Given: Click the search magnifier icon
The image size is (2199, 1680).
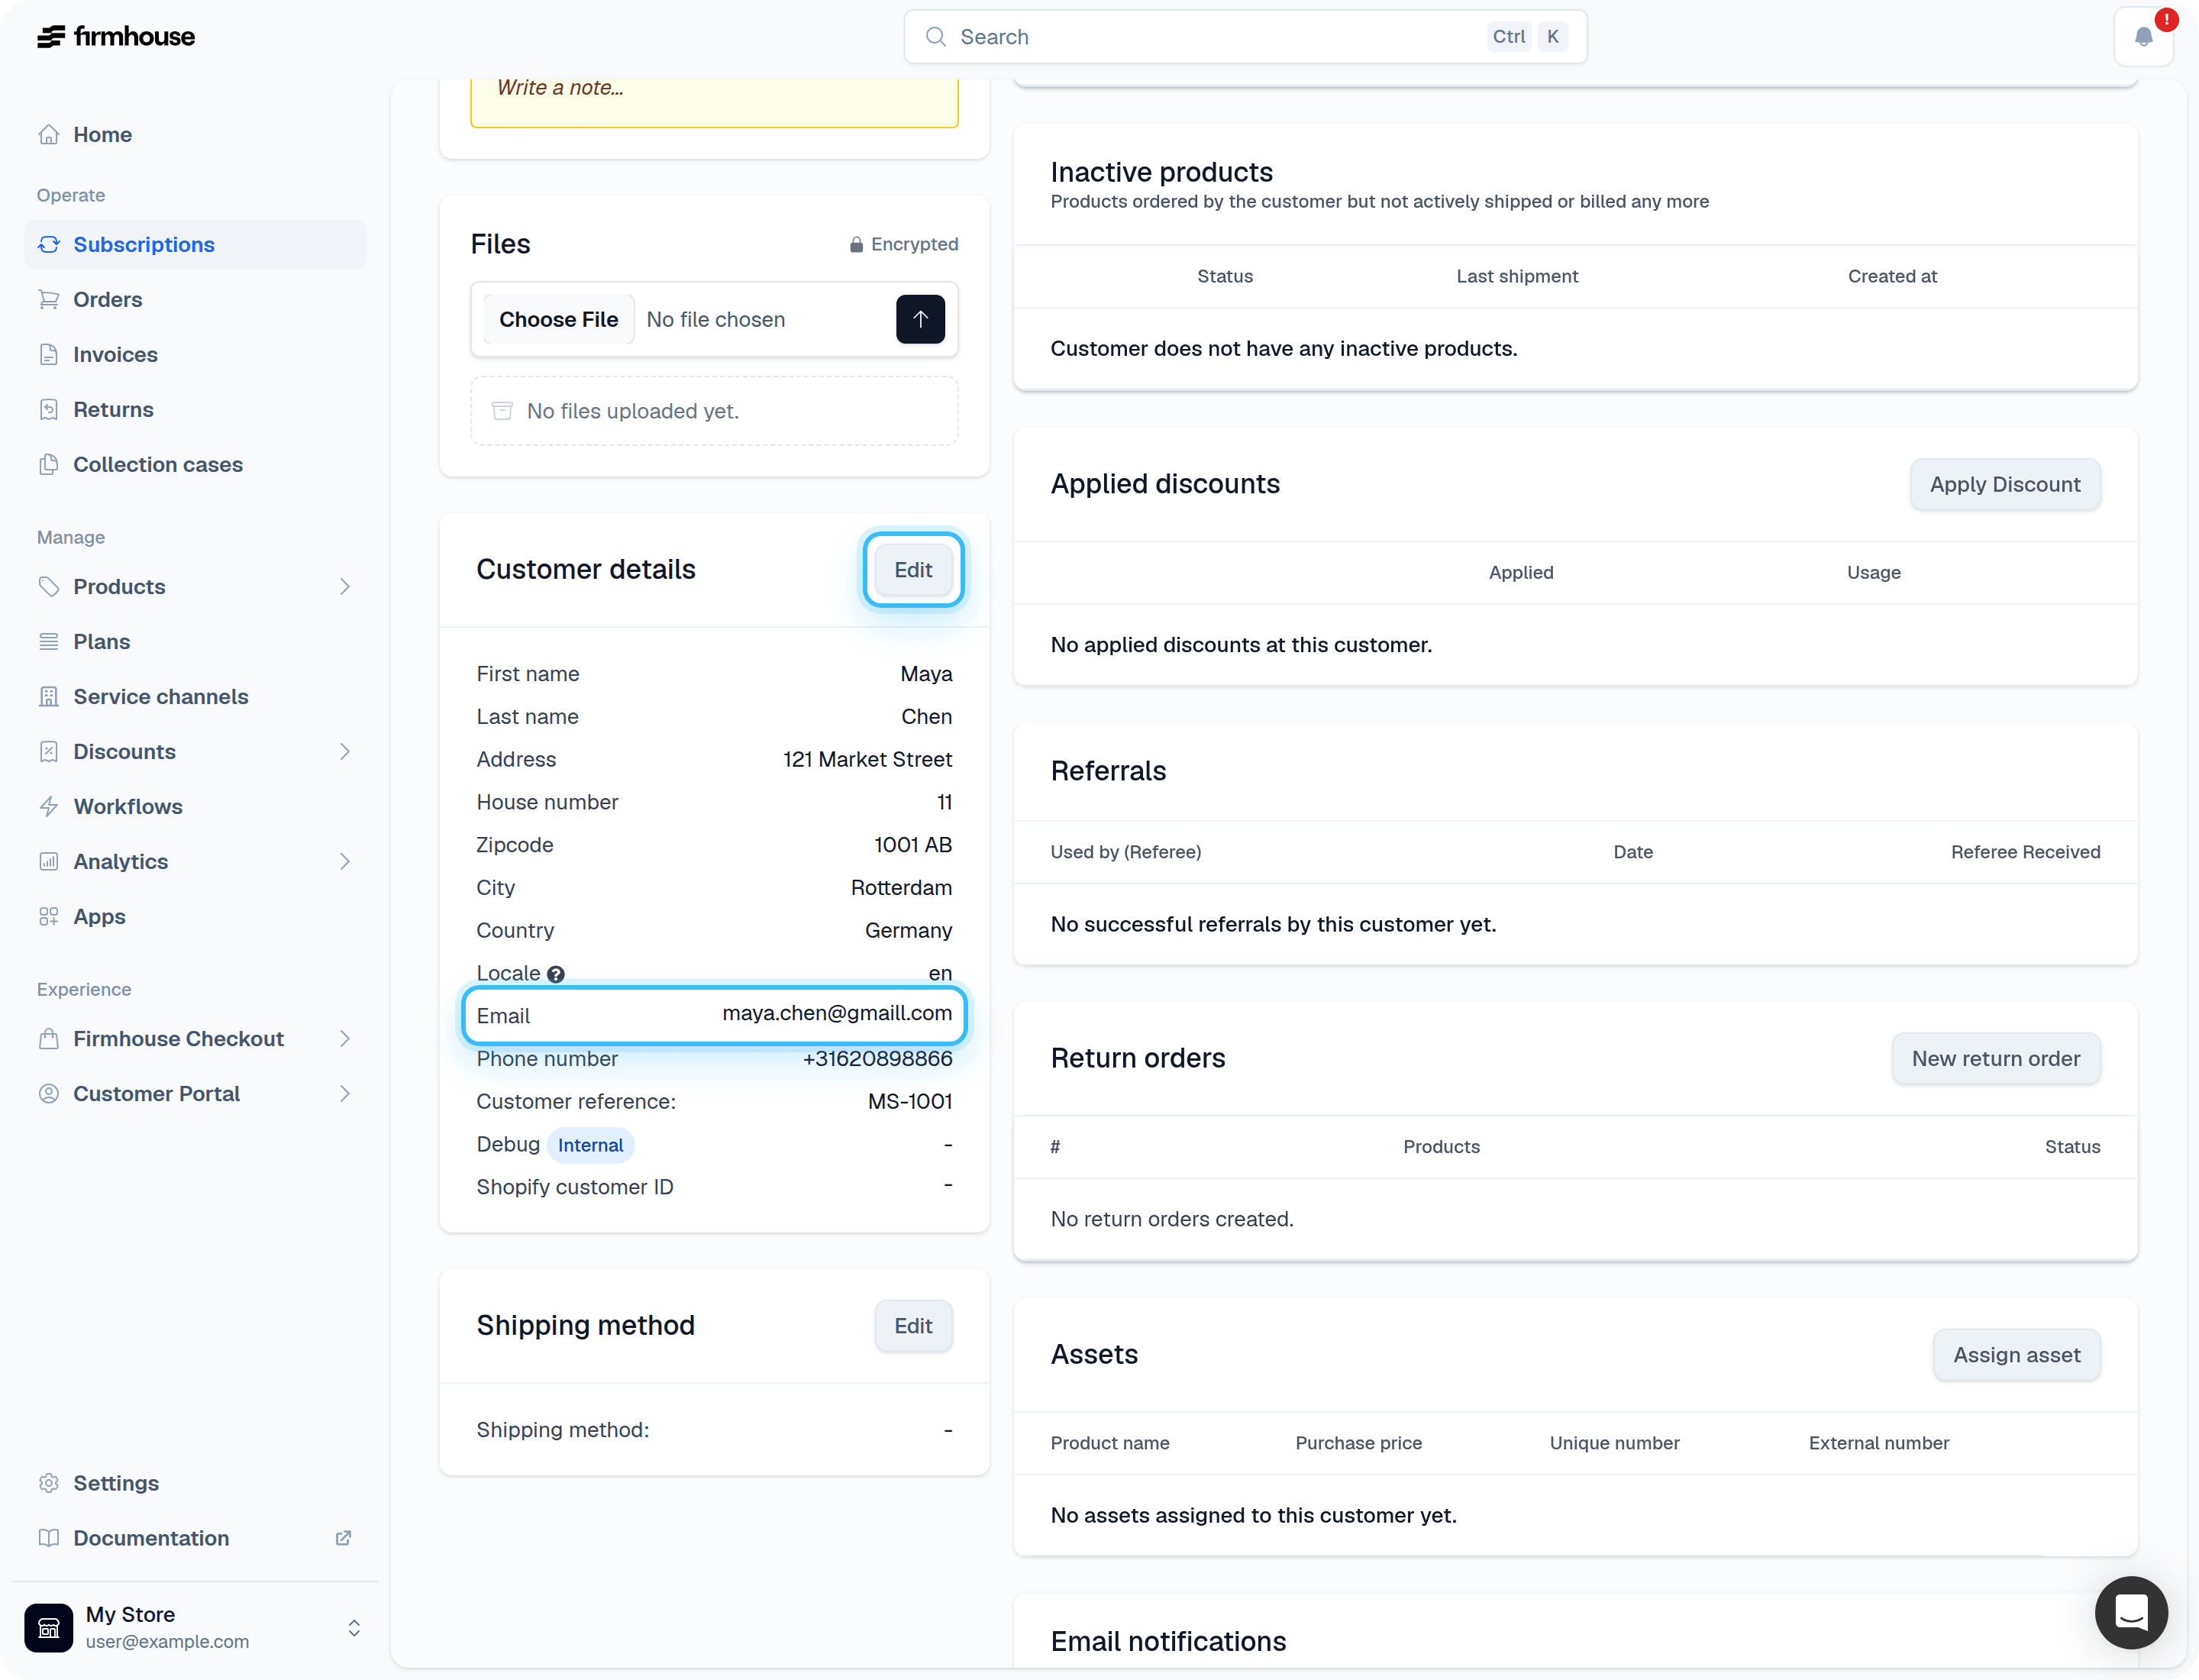Looking at the screenshot, I should tap(935, 37).
